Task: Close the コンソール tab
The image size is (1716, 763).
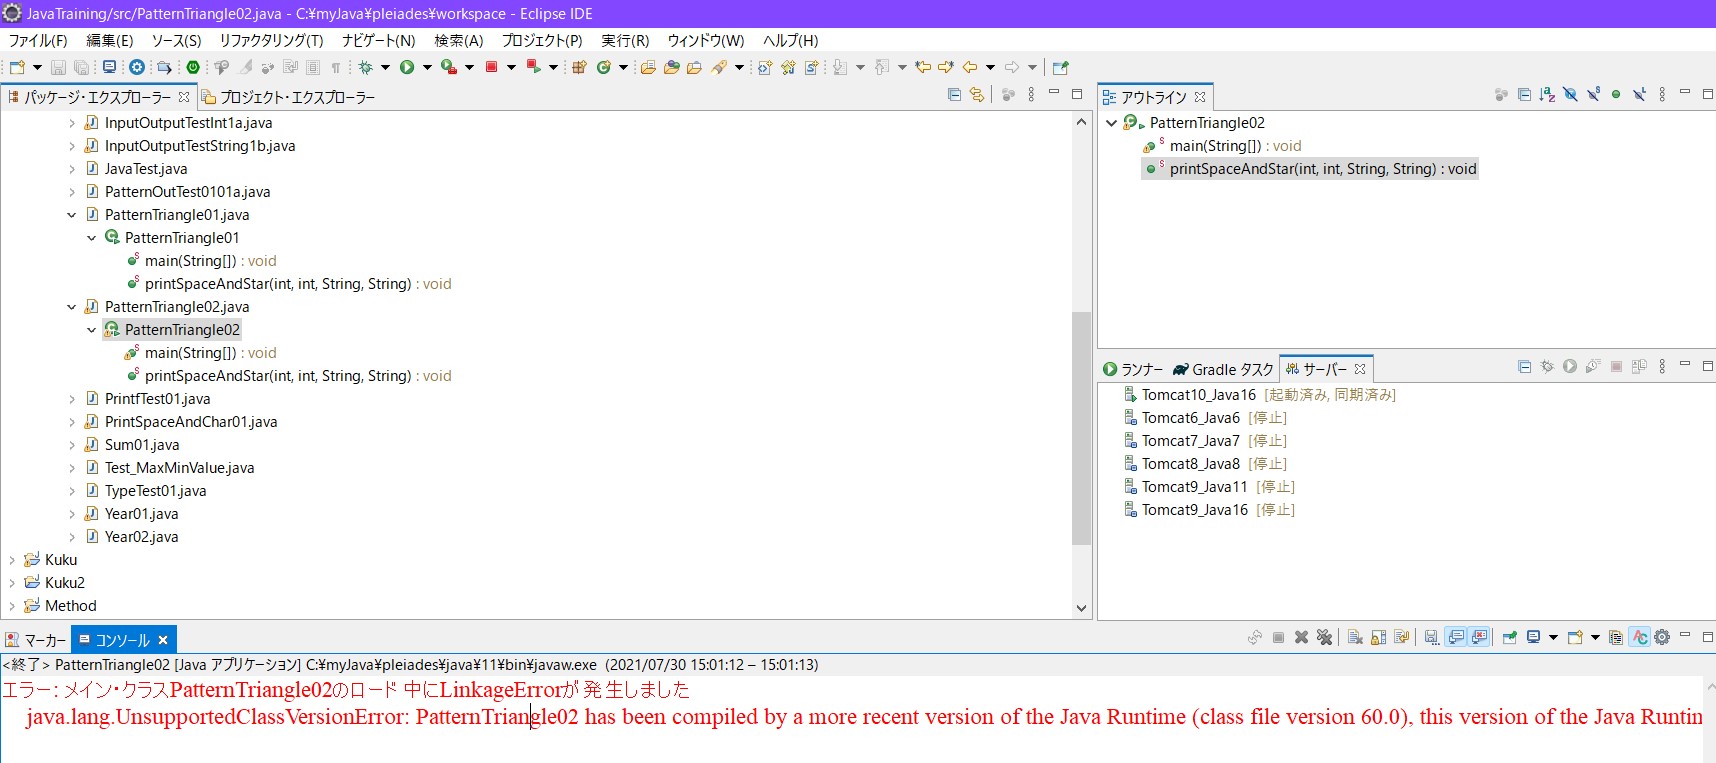Action: [163, 640]
